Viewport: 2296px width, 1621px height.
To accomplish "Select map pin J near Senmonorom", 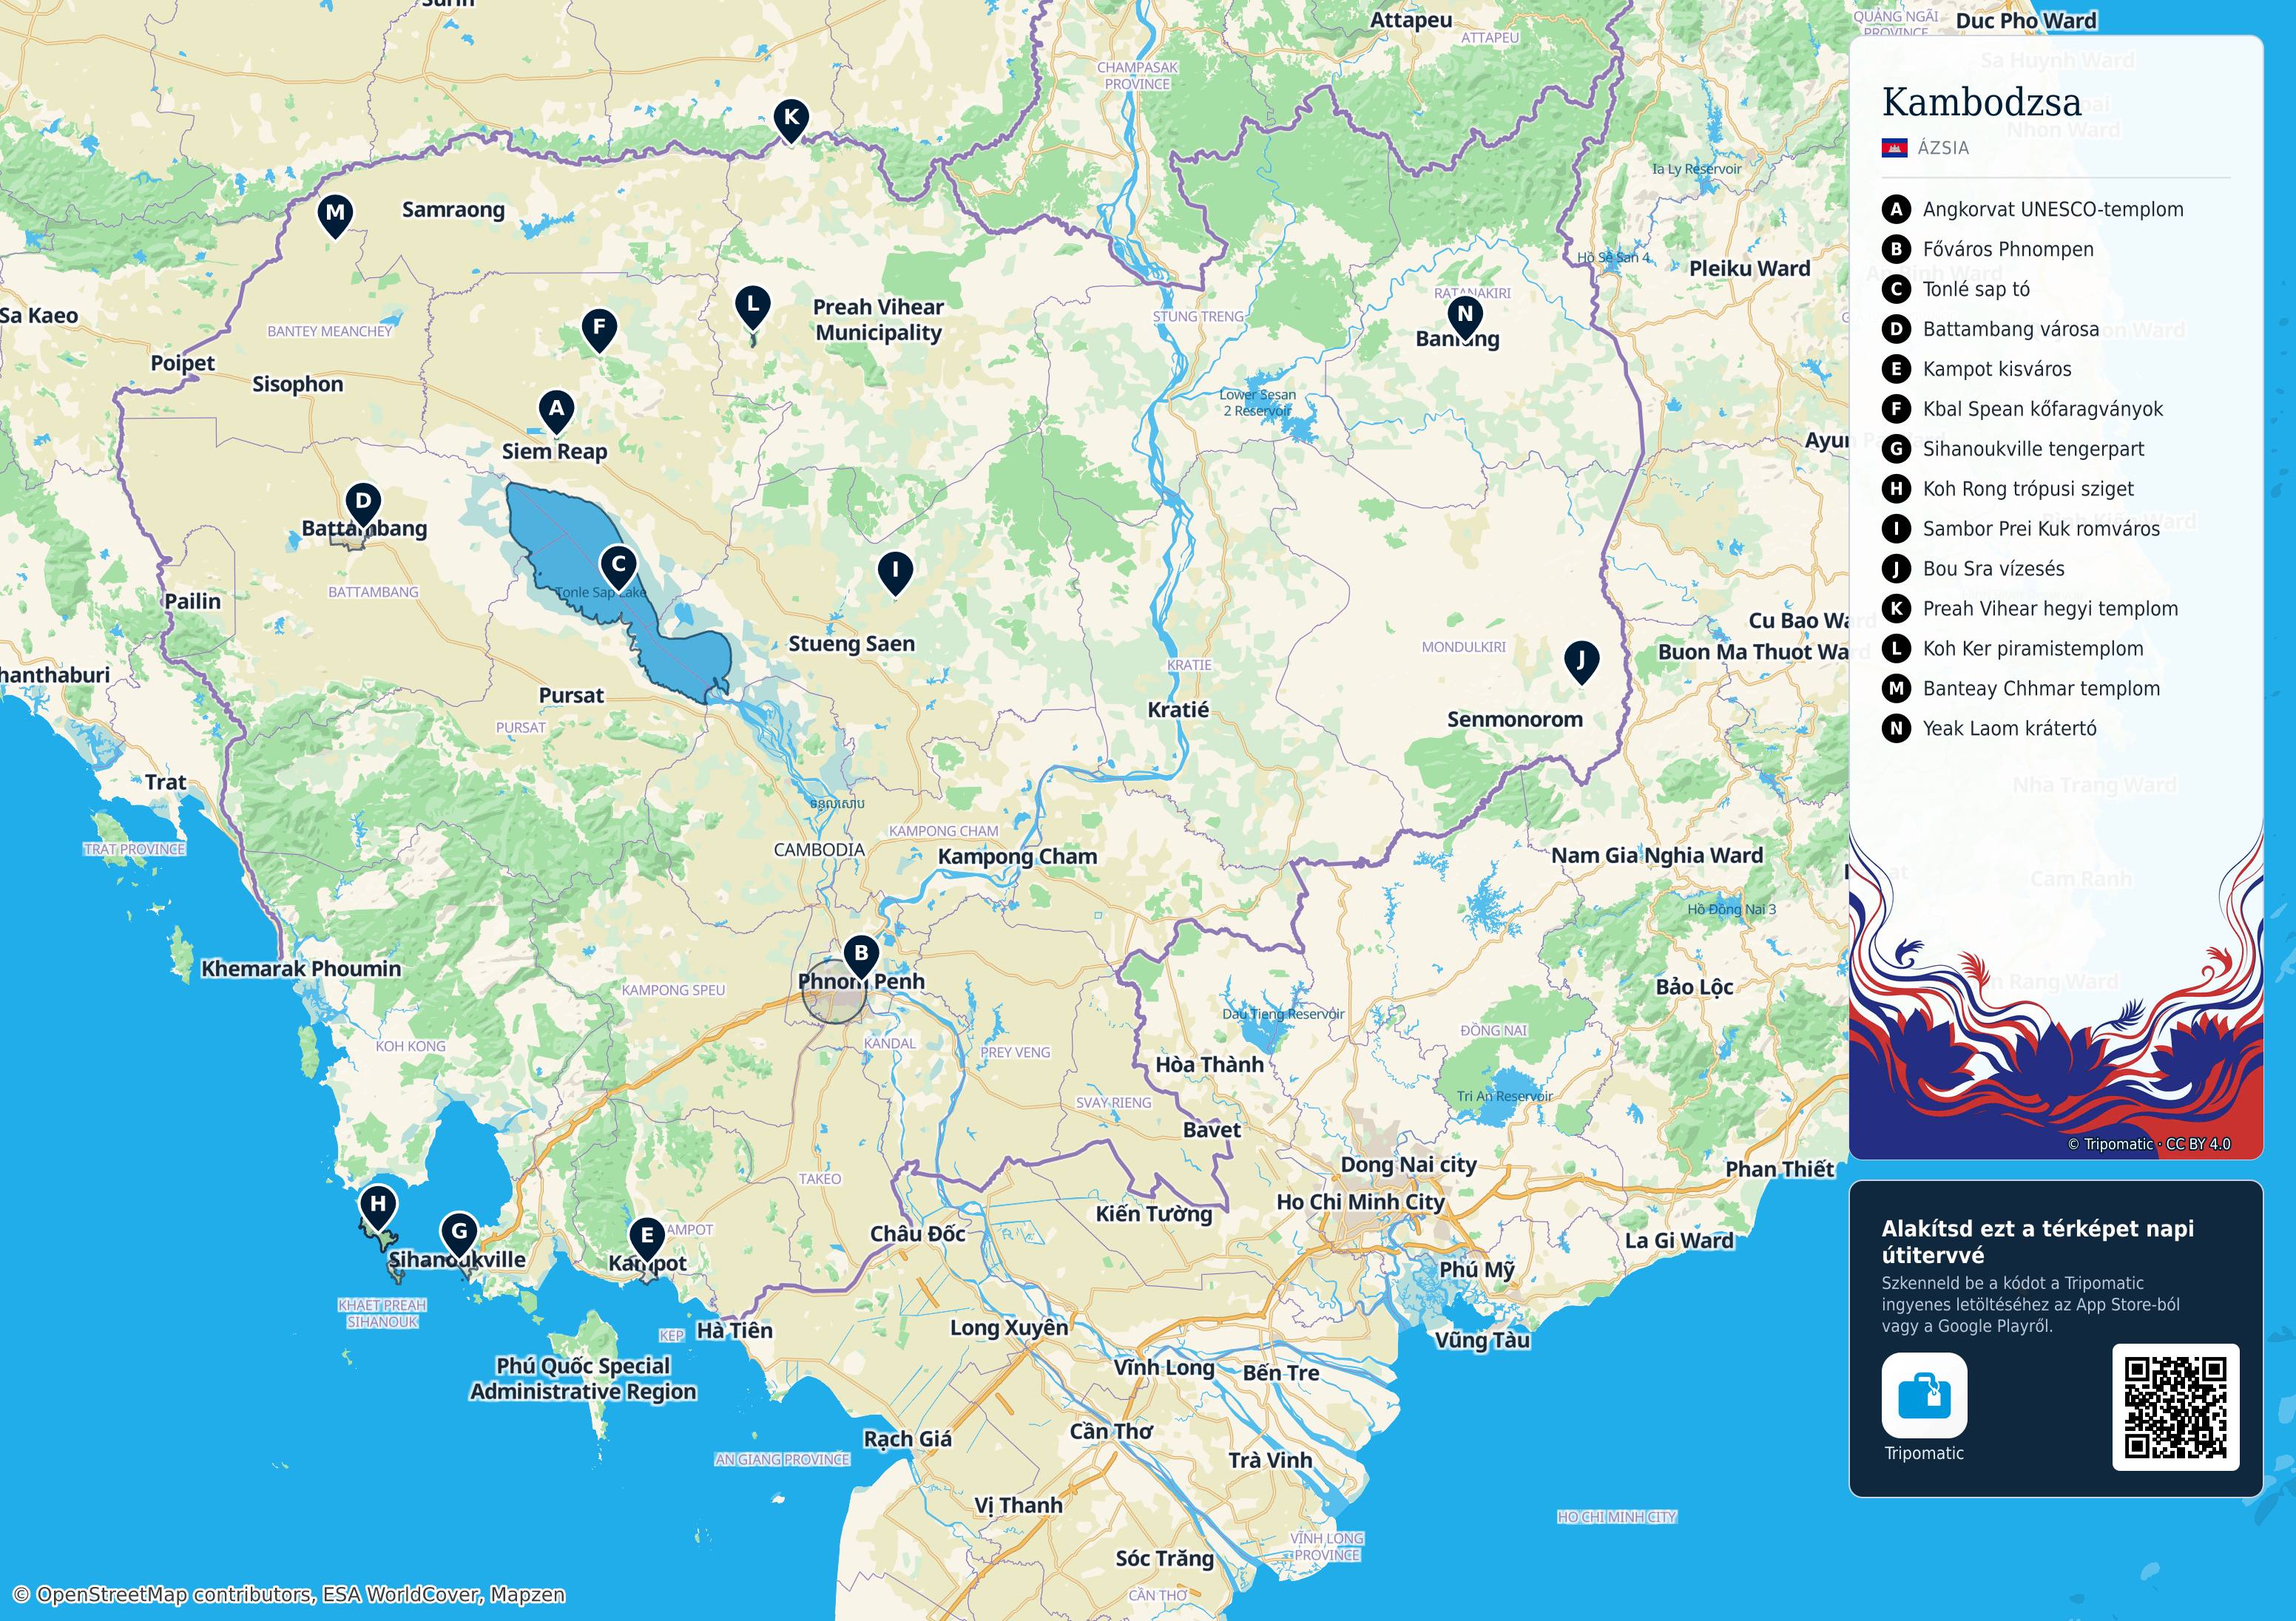I will (x=1581, y=663).
